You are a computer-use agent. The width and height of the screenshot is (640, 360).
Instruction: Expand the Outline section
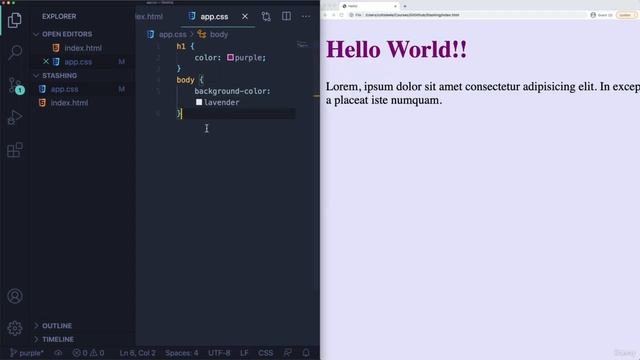57,326
